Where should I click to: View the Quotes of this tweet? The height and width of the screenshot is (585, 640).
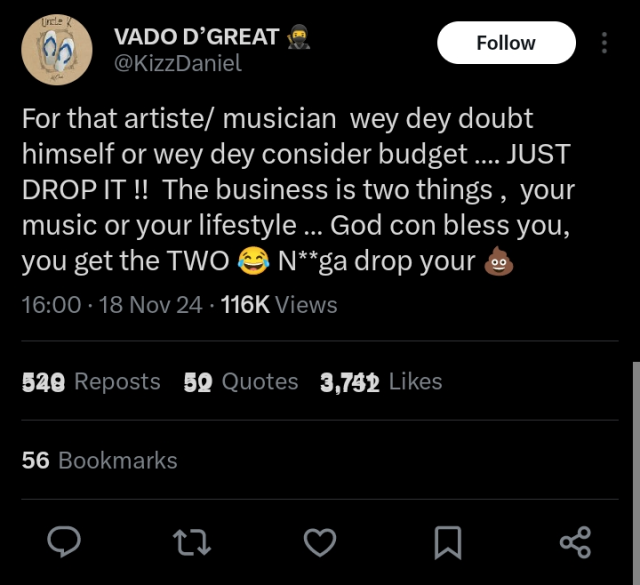tap(241, 381)
